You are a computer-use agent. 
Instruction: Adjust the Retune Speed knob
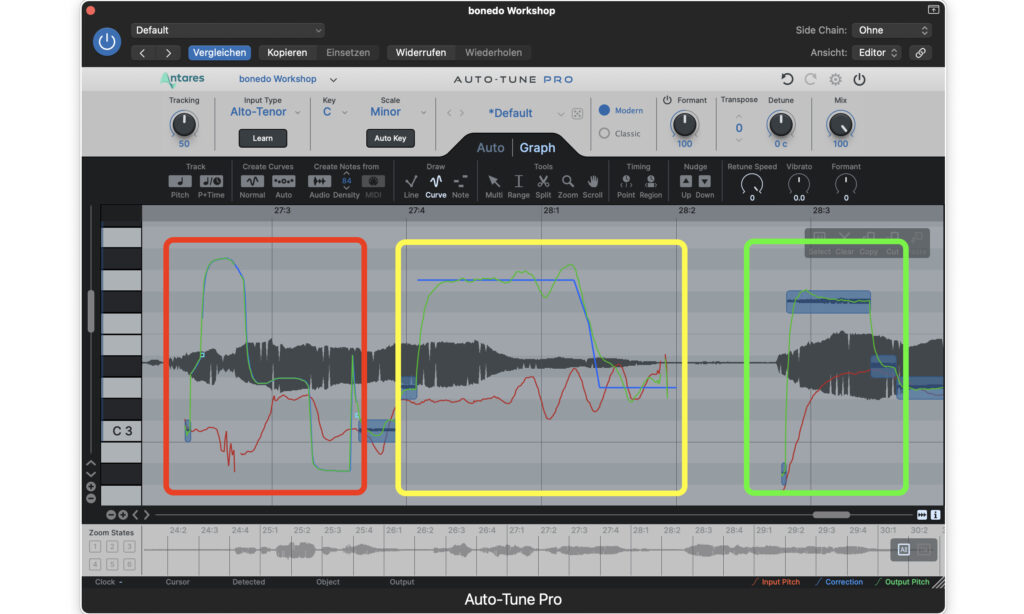tap(752, 185)
